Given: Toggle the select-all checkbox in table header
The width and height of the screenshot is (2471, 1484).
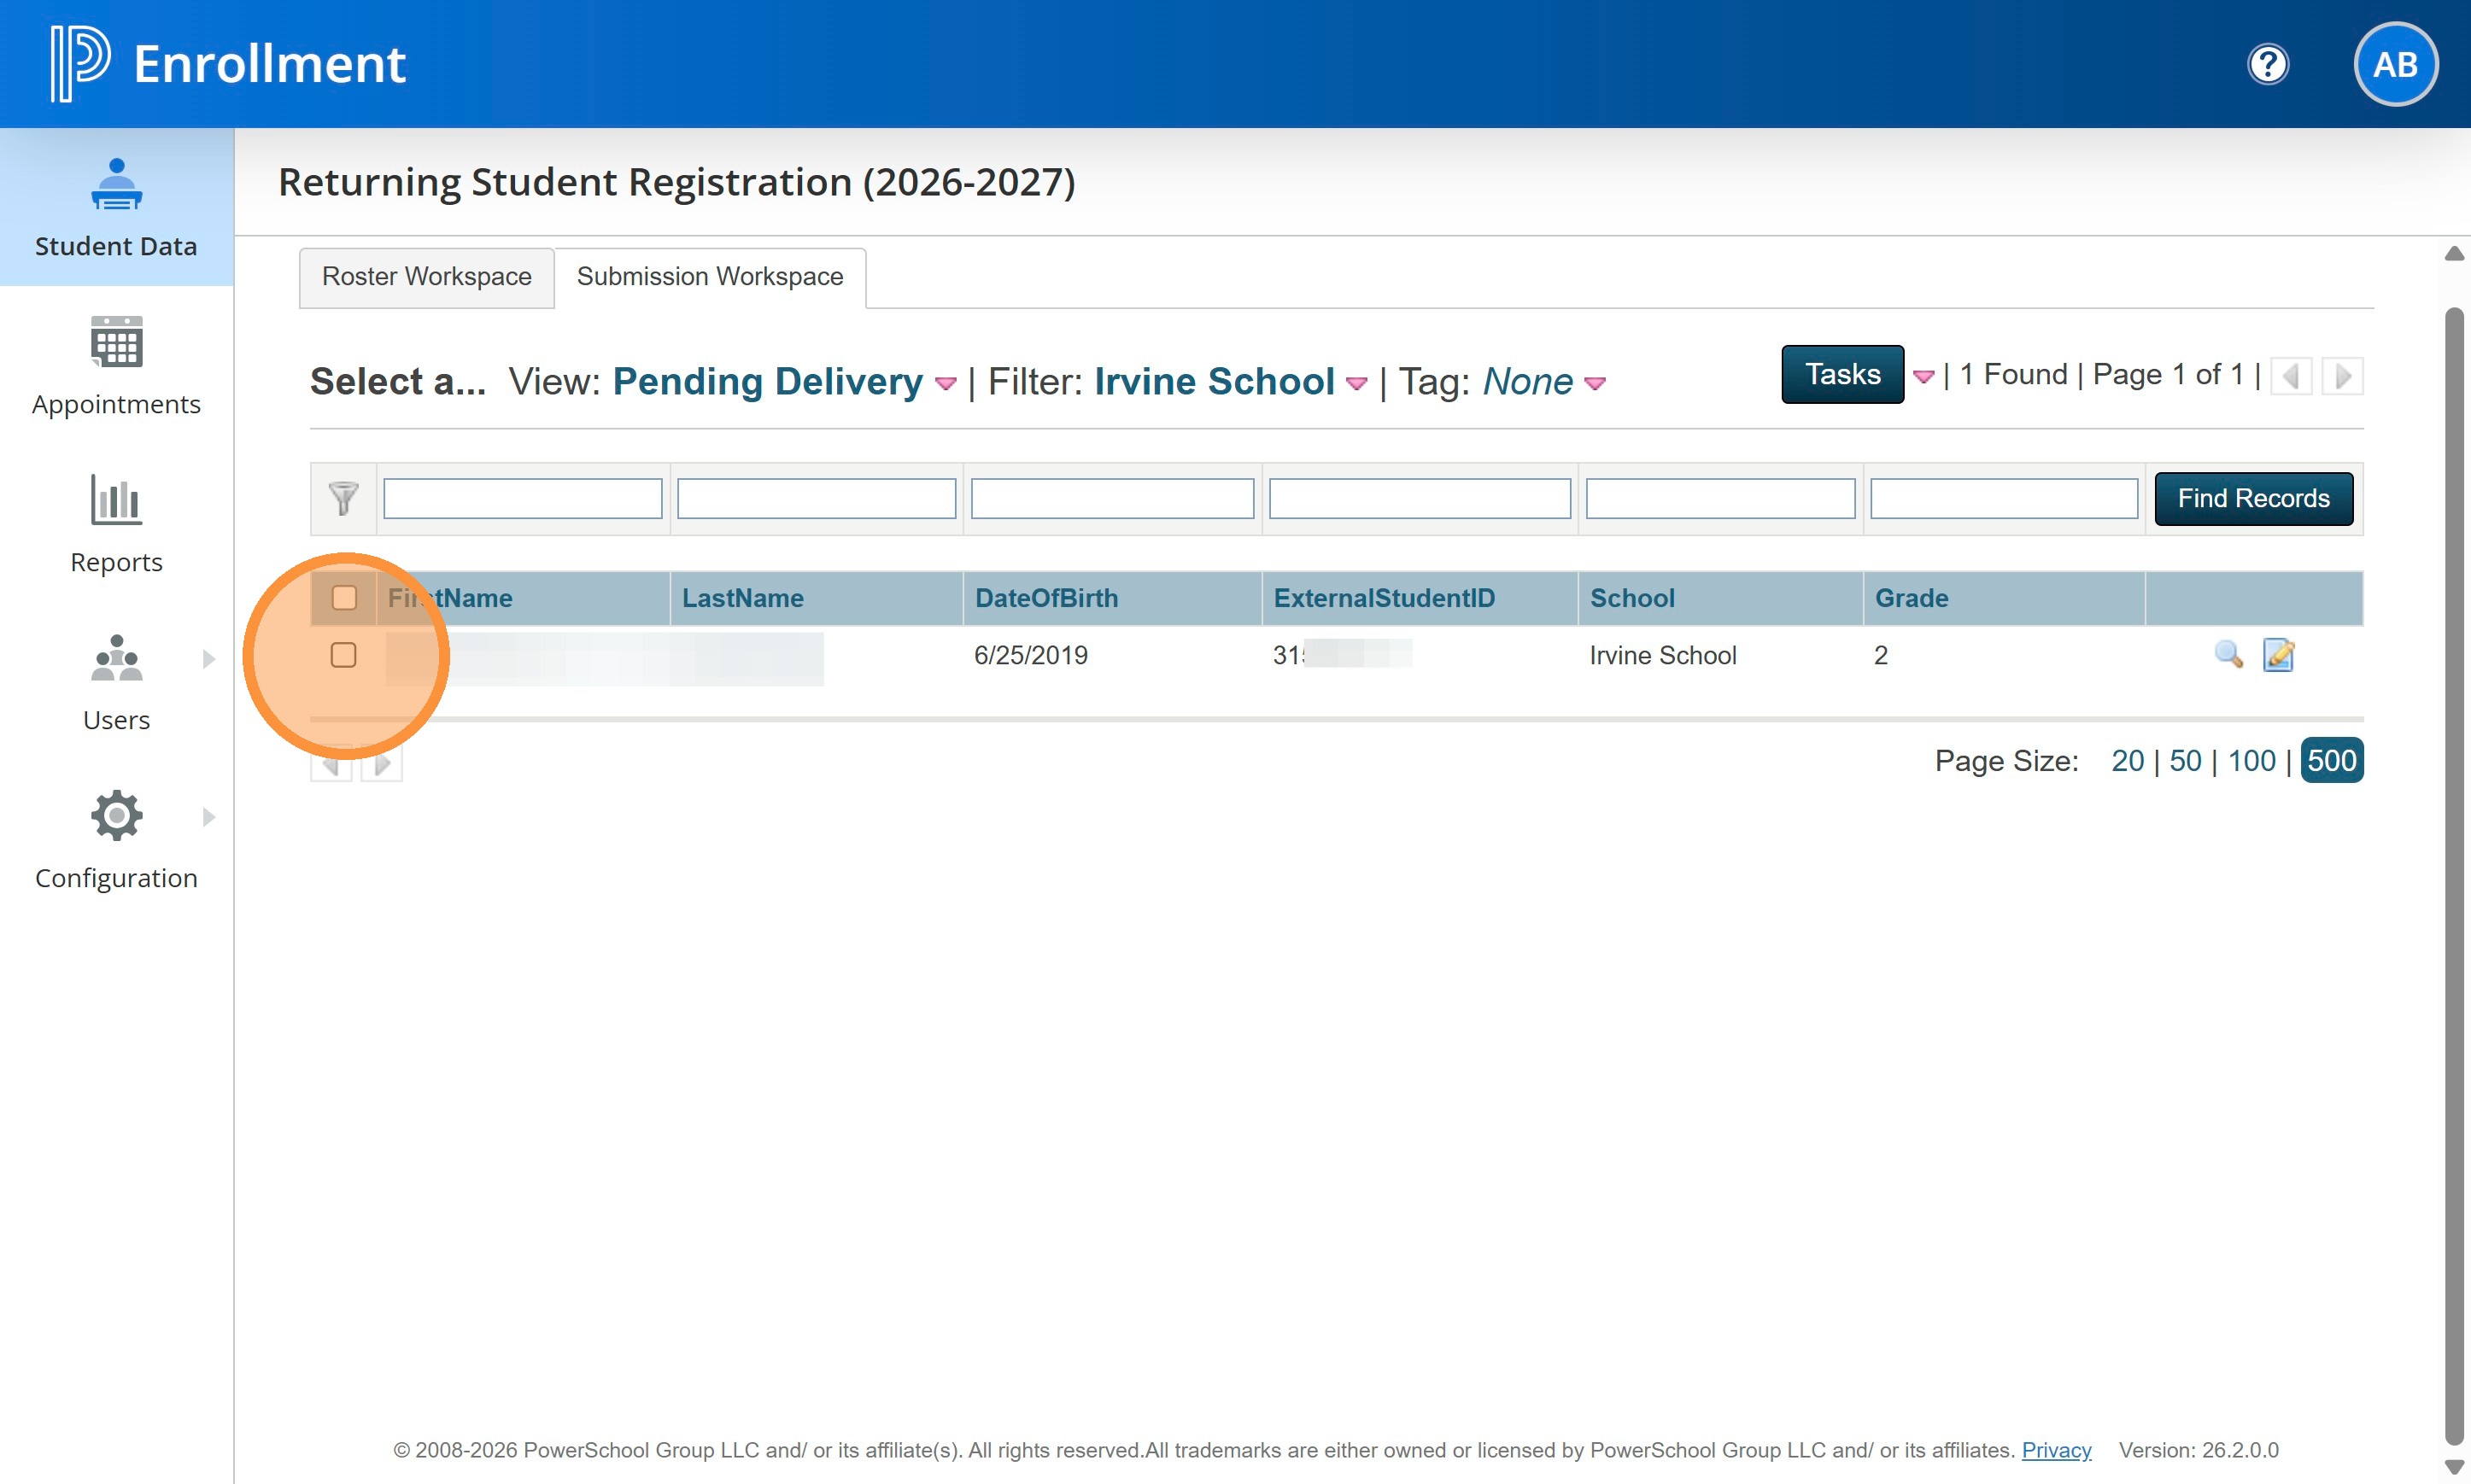Looking at the screenshot, I should [344, 598].
